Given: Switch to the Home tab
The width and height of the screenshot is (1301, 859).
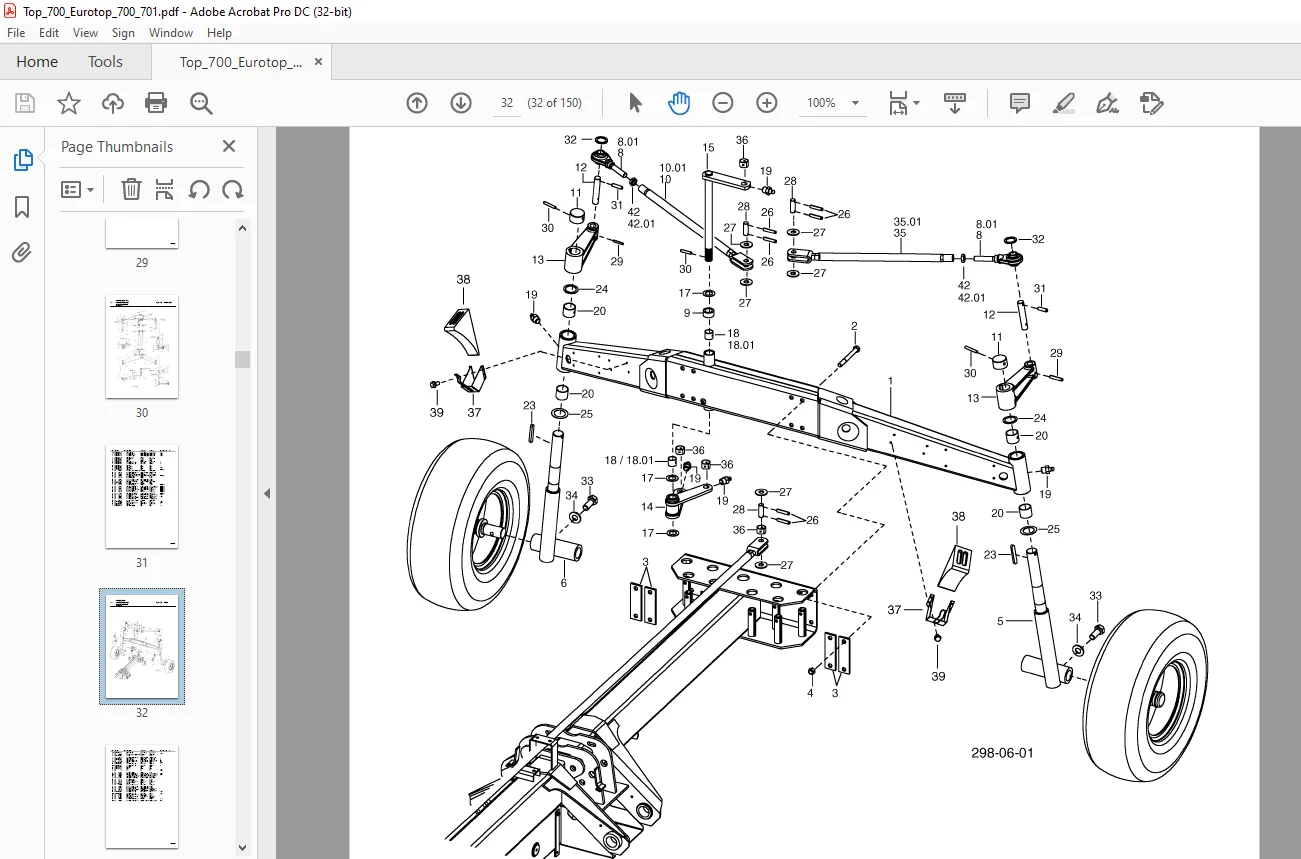Looking at the screenshot, I should pyautogui.click(x=37, y=62).
